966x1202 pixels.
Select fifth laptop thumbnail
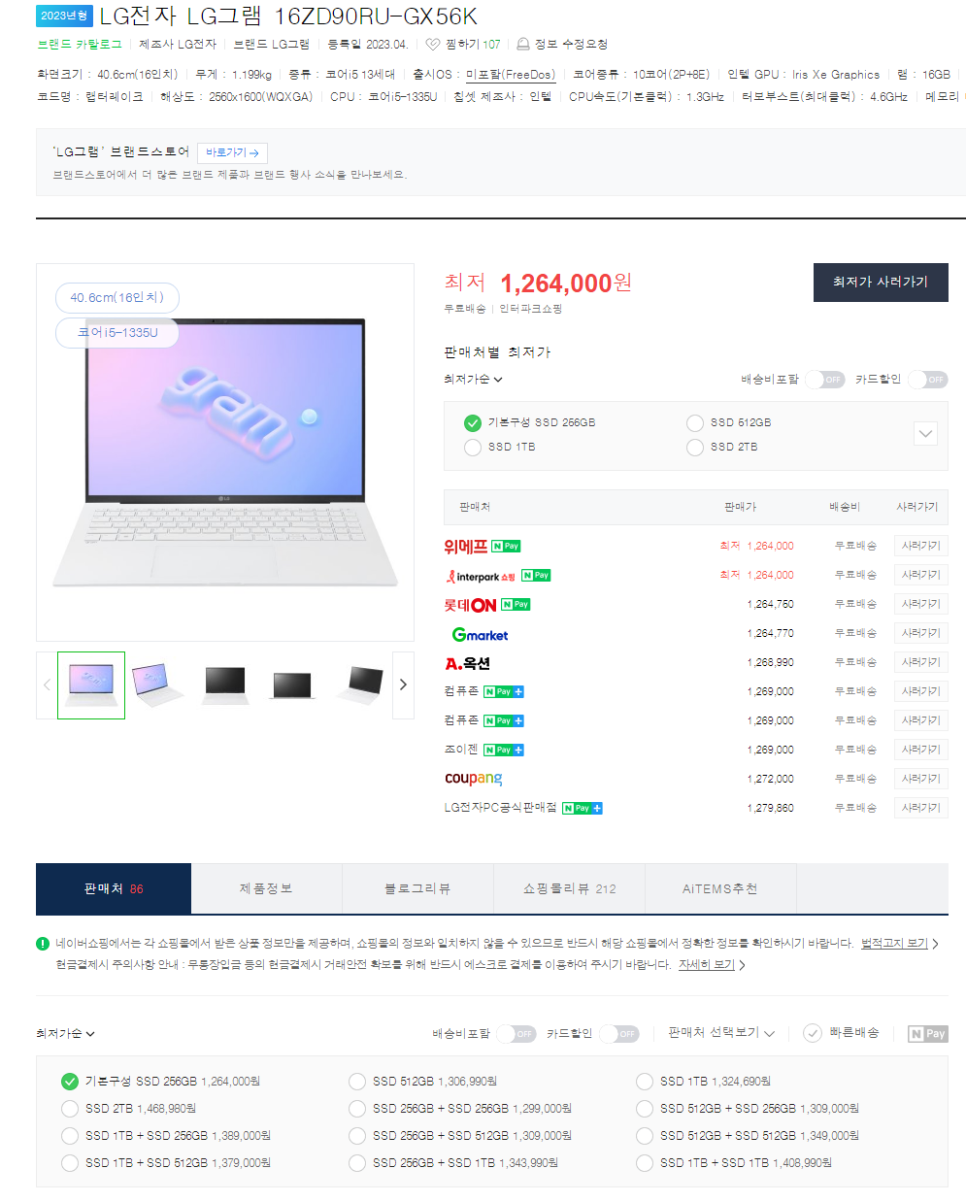(x=359, y=685)
